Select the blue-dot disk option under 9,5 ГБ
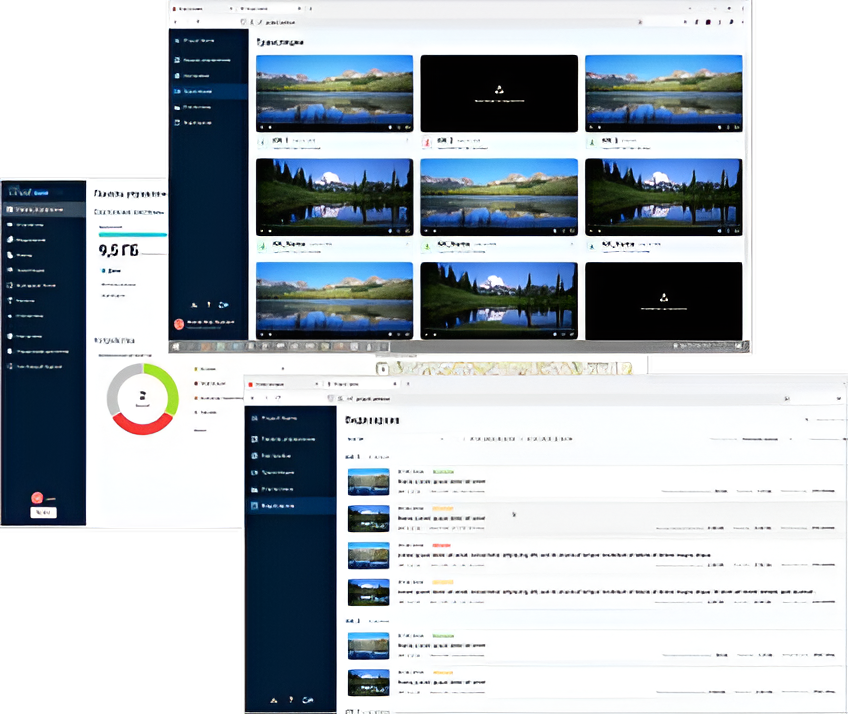This screenshot has width=848, height=714. tap(111, 270)
